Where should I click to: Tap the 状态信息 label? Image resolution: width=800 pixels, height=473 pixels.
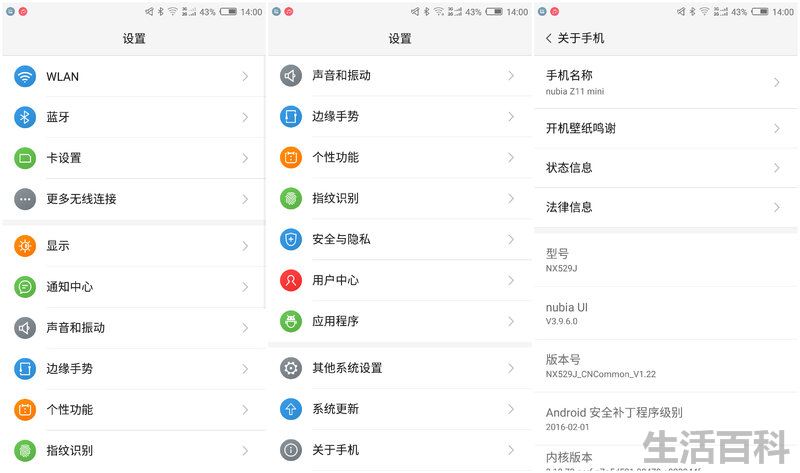569,168
